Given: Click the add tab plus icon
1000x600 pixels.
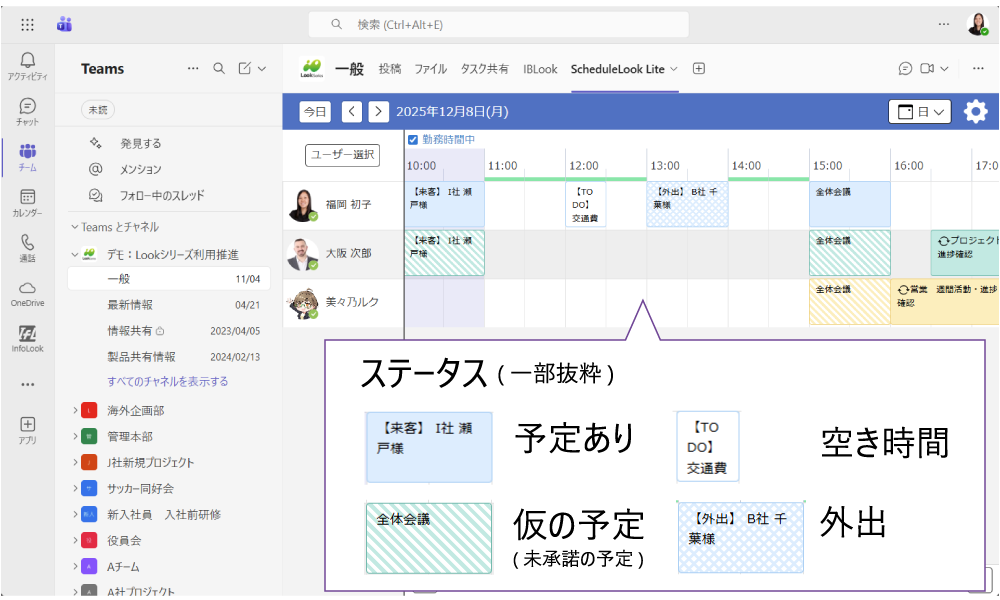Looking at the screenshot, I should [699, 69].
